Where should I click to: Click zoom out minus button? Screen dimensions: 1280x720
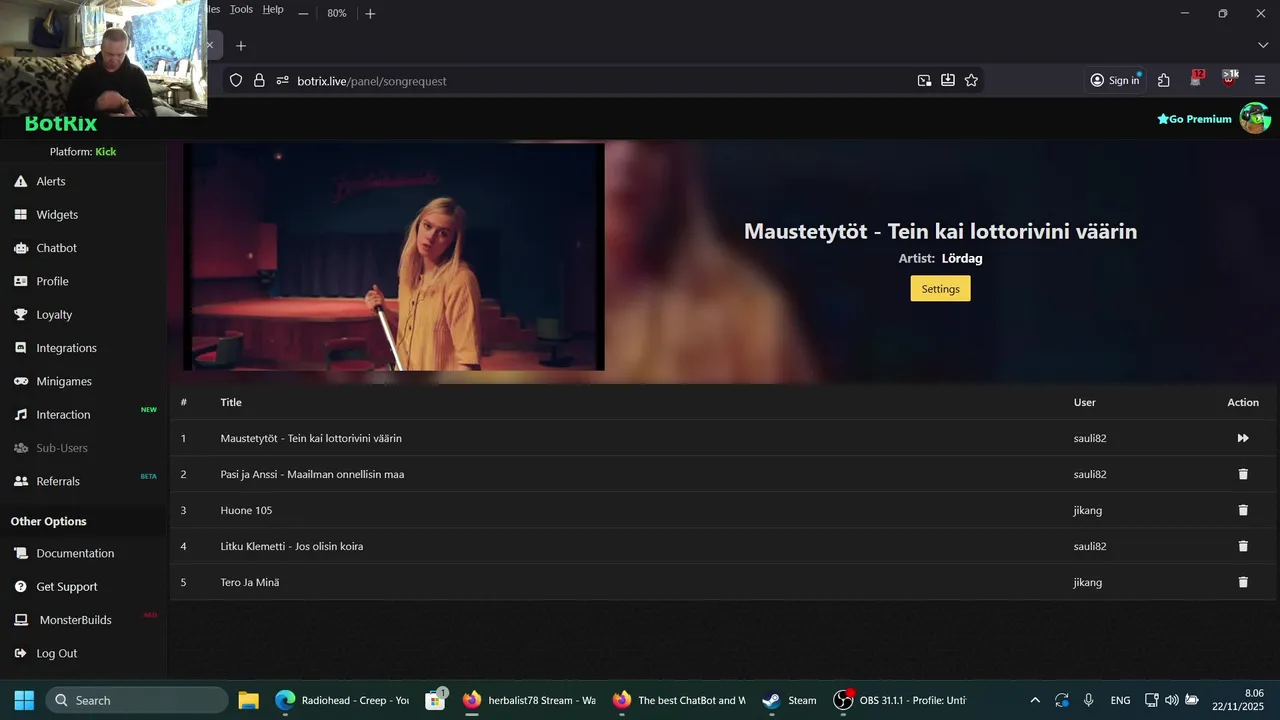(x=303, y=13)
